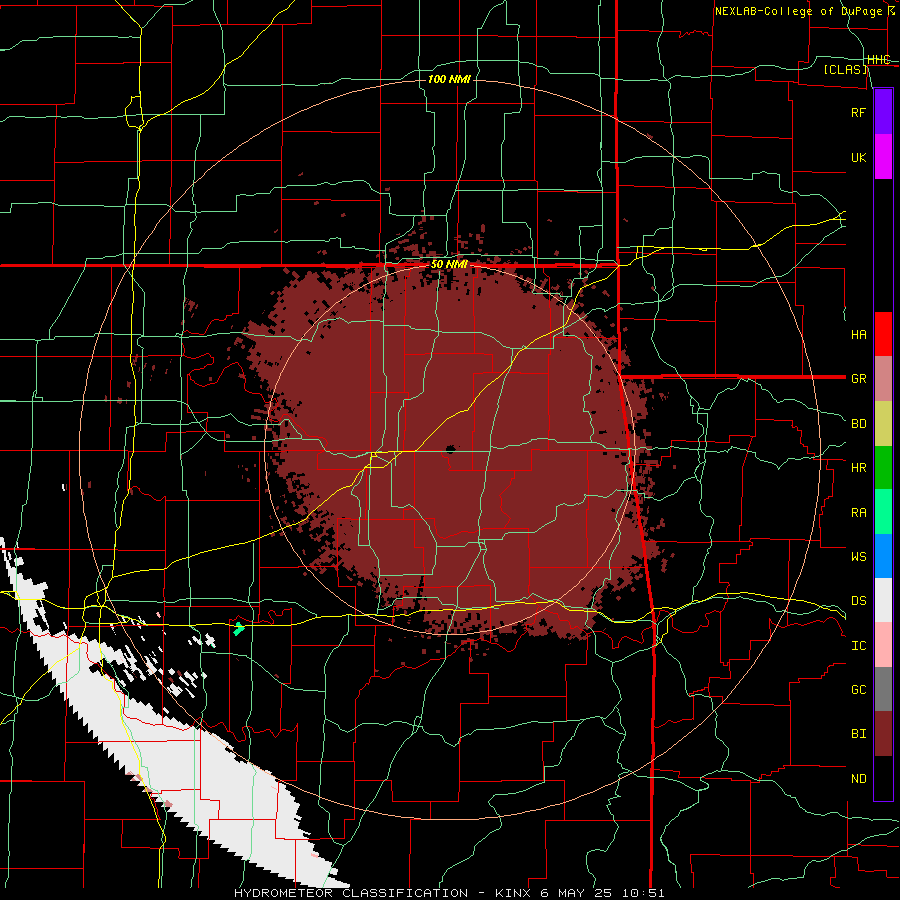Image resolution: width=900 pixels, height=900 pixels.
Task: Click the 'GR' legend label
Action: [x=859, y=379]
